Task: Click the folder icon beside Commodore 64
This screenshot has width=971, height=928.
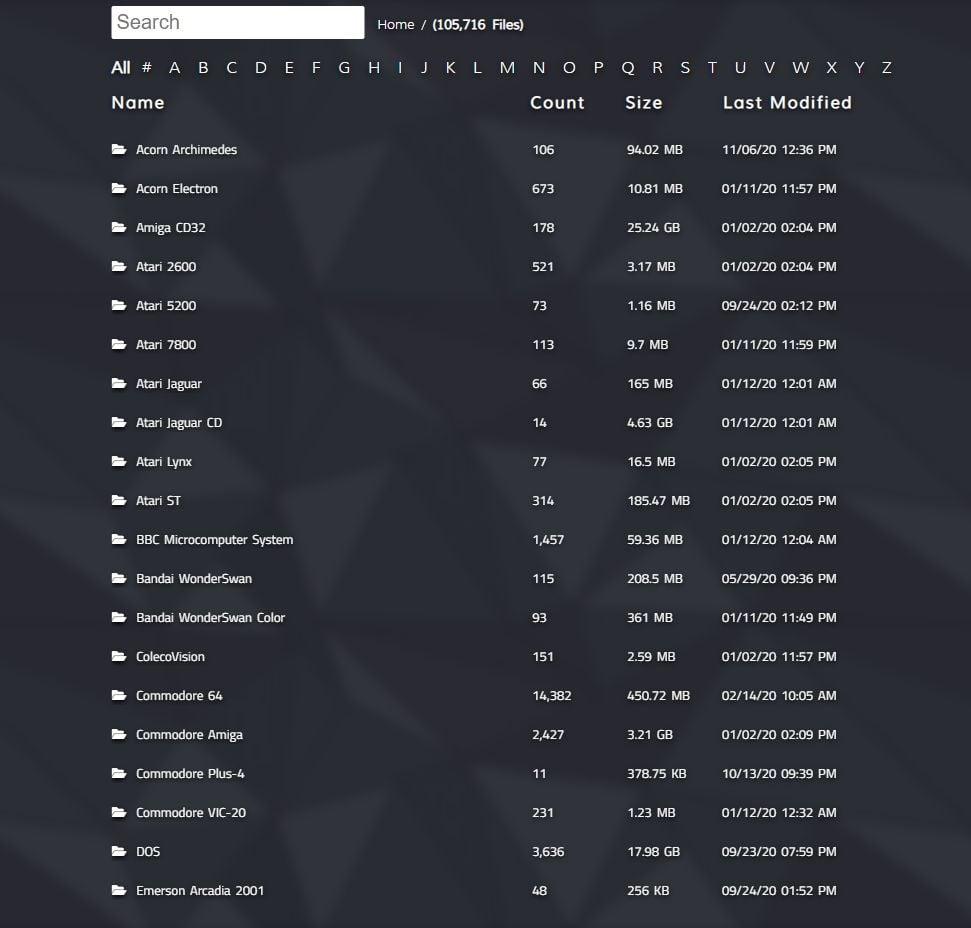Action: (x=118, y=695)
